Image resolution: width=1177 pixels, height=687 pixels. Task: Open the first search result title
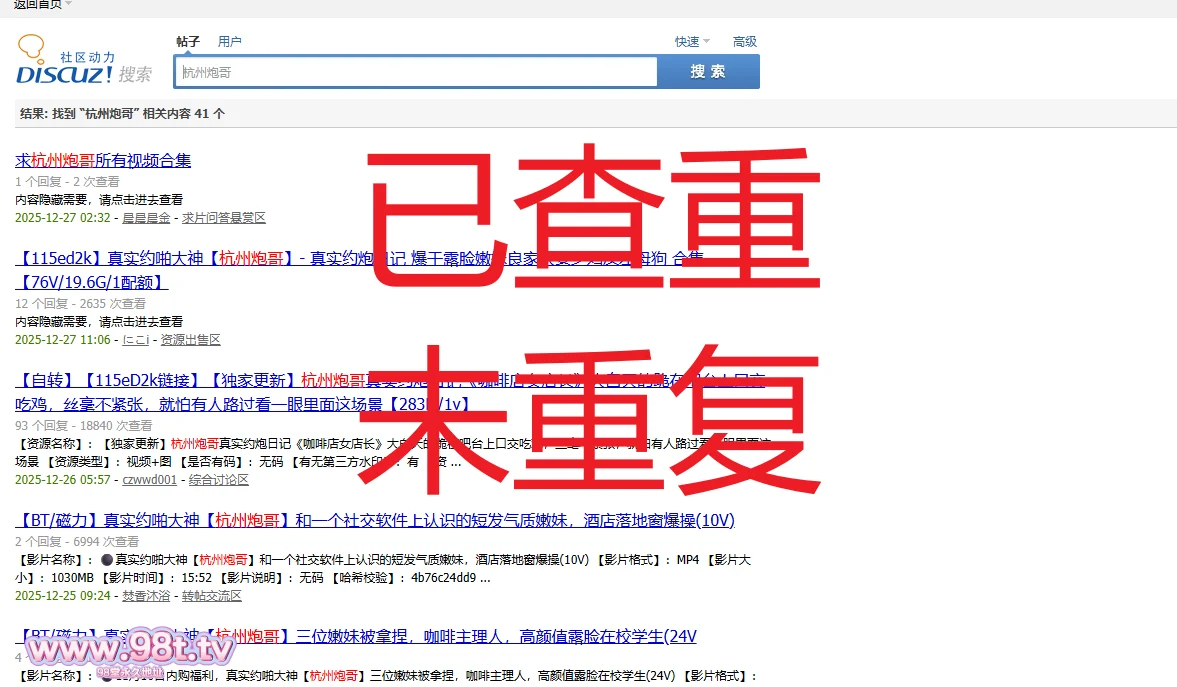pyautogui.click(x=103, y=160)
